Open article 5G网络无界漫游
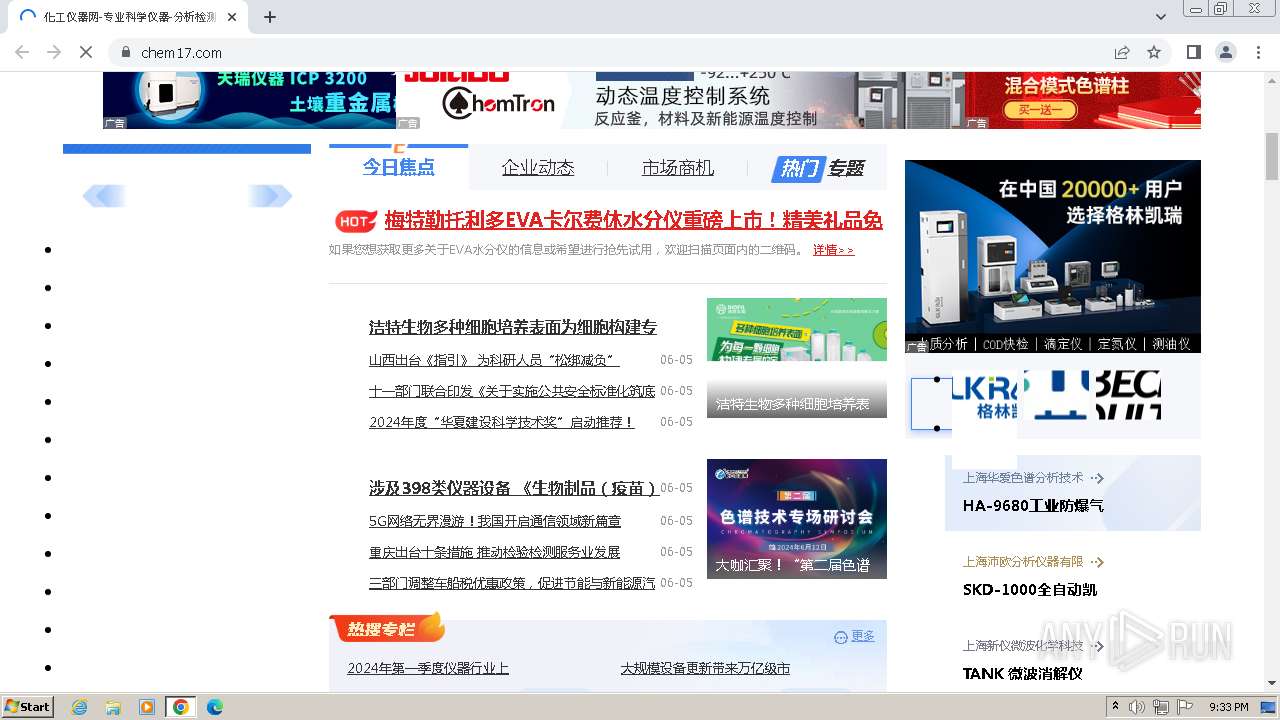Viewport: 1280px width, 720px height. 495,521
